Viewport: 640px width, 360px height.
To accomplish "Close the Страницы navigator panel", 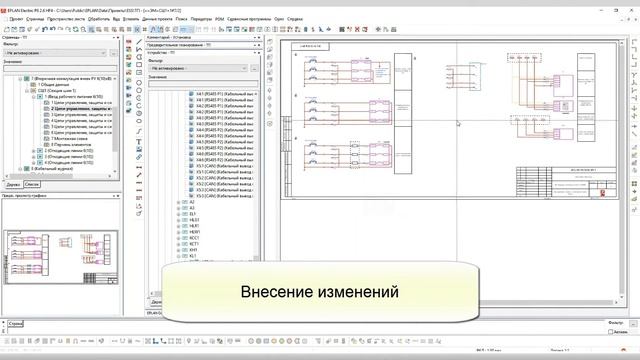I will click(x=118, y=38).
